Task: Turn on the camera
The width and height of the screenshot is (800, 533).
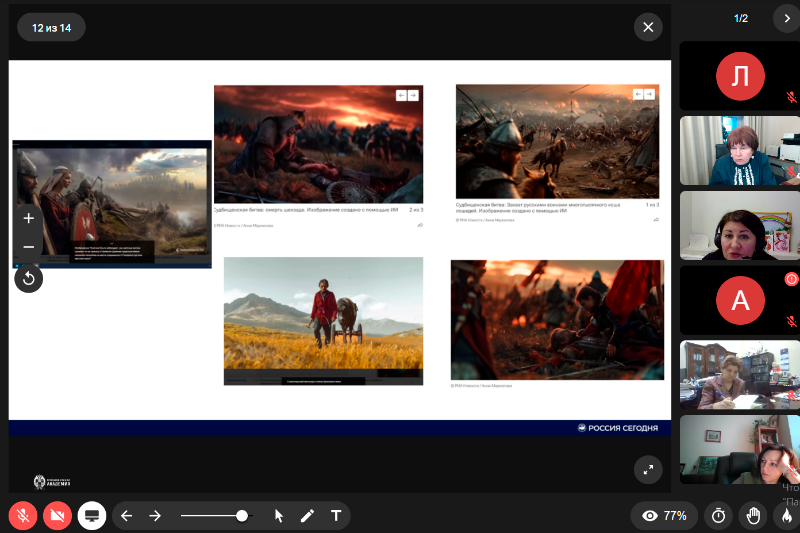Action: (58, 516)
